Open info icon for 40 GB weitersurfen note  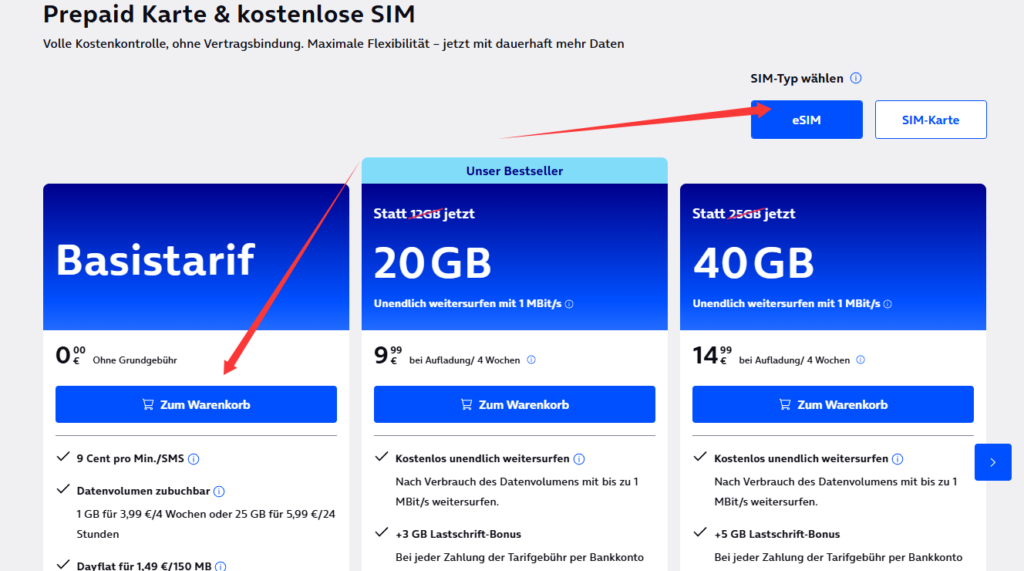pyautogui.click(x=888, y=304)
